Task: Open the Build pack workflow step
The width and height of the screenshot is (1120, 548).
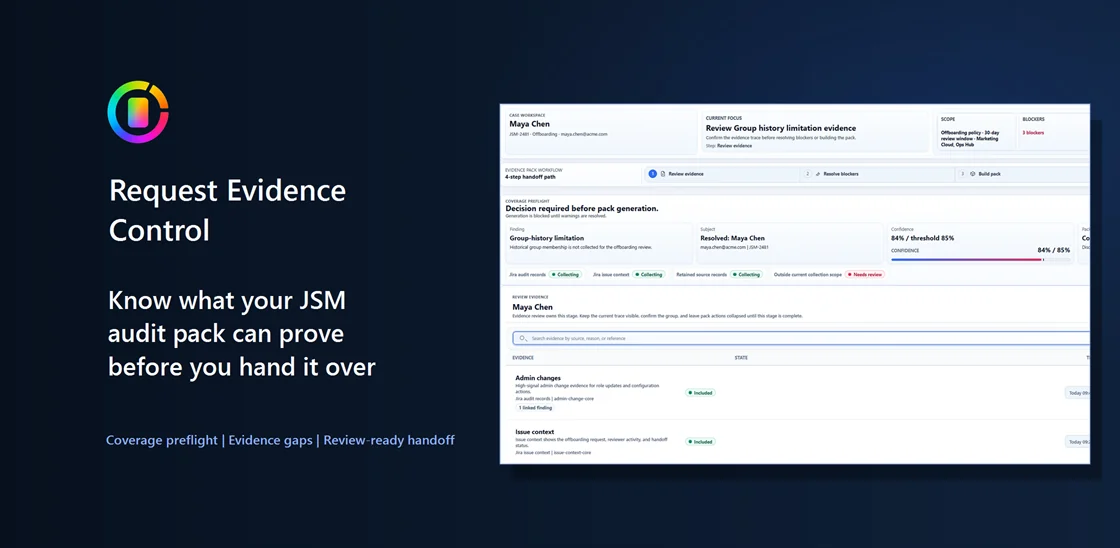Action: 1023,174
